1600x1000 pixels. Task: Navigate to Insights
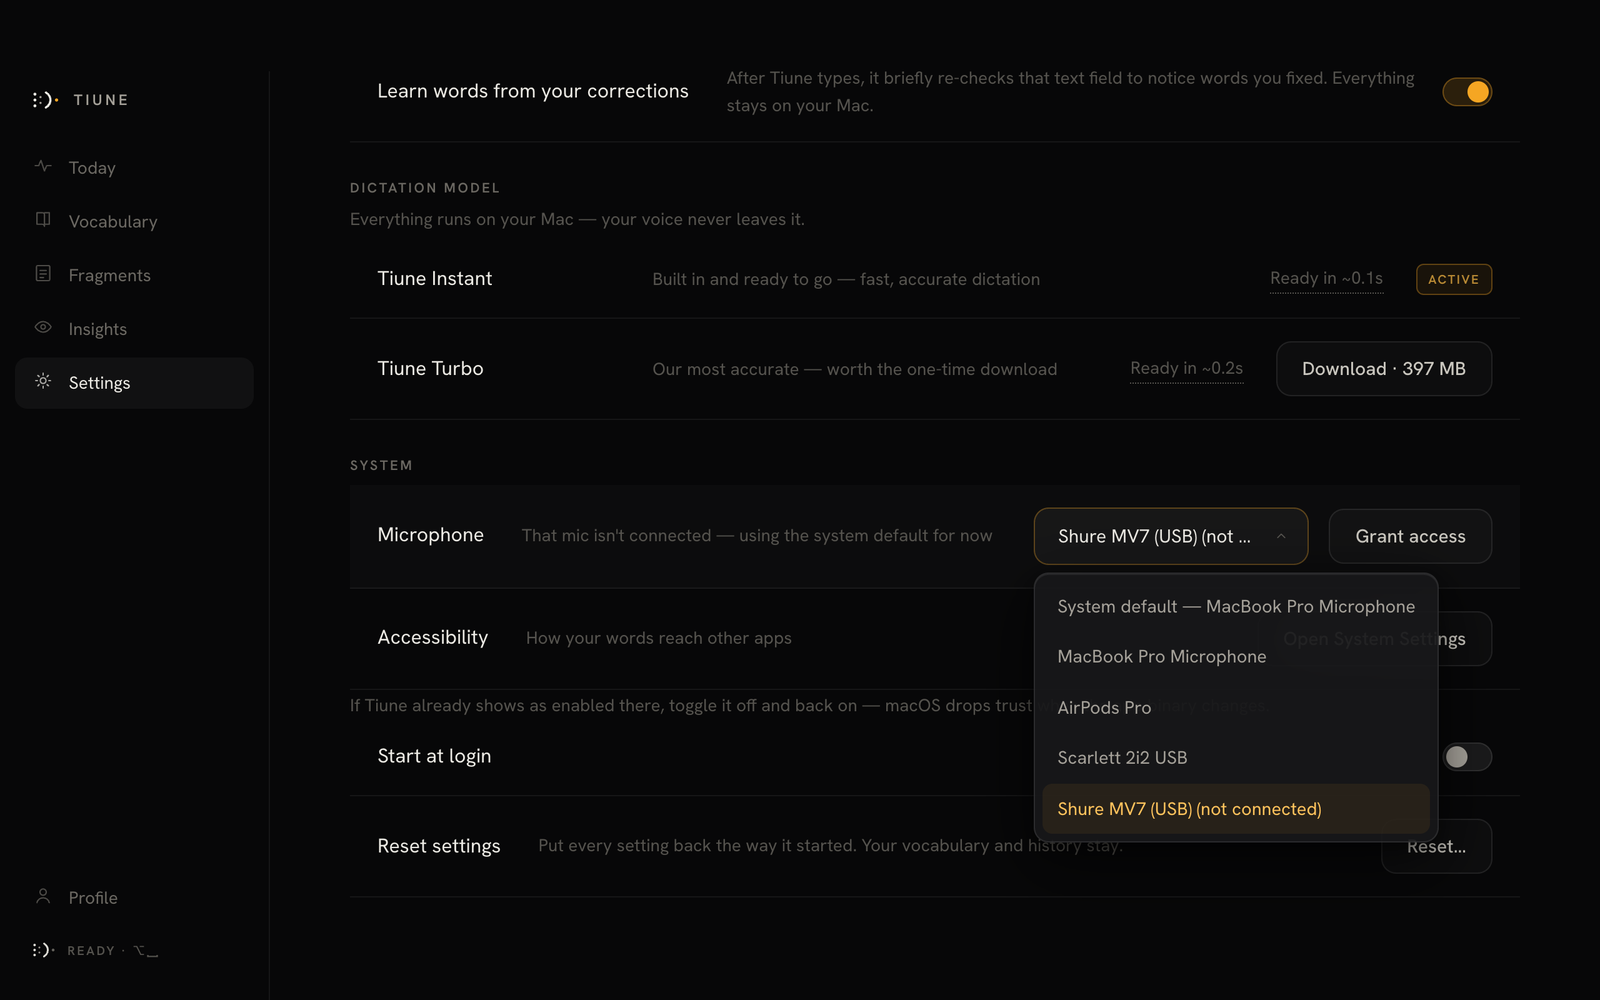(134, 329)
